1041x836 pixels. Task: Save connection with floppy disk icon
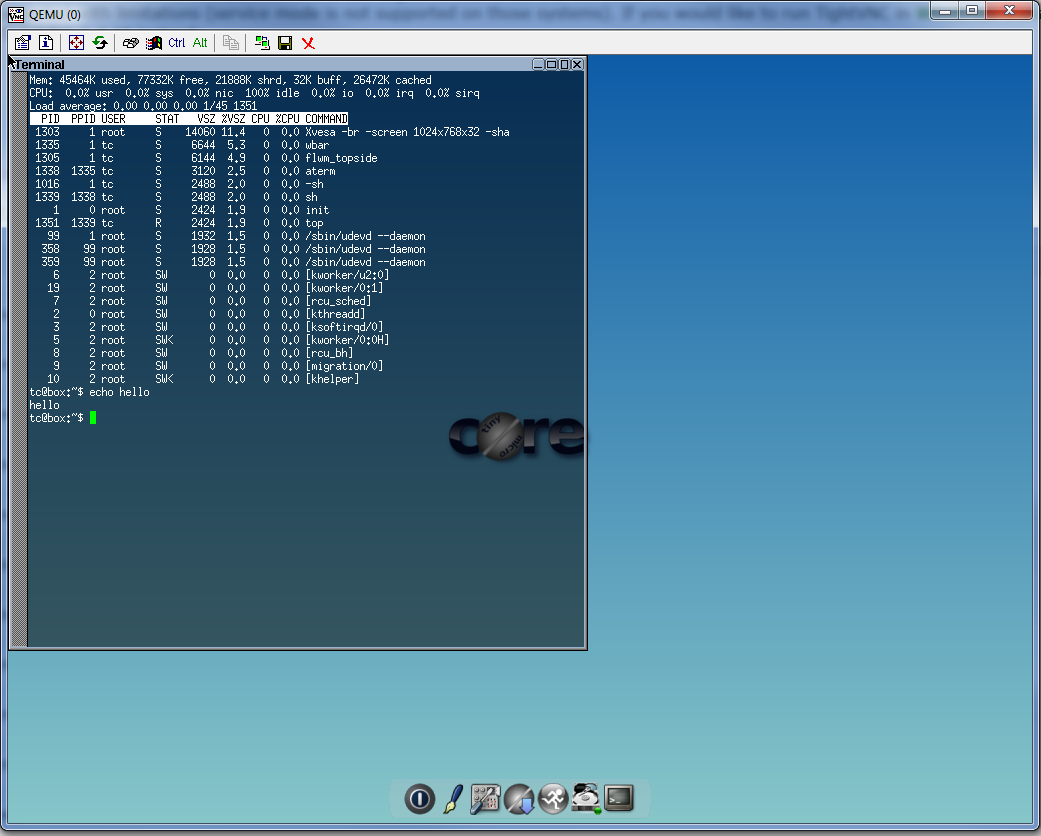(x=285, y=43)
